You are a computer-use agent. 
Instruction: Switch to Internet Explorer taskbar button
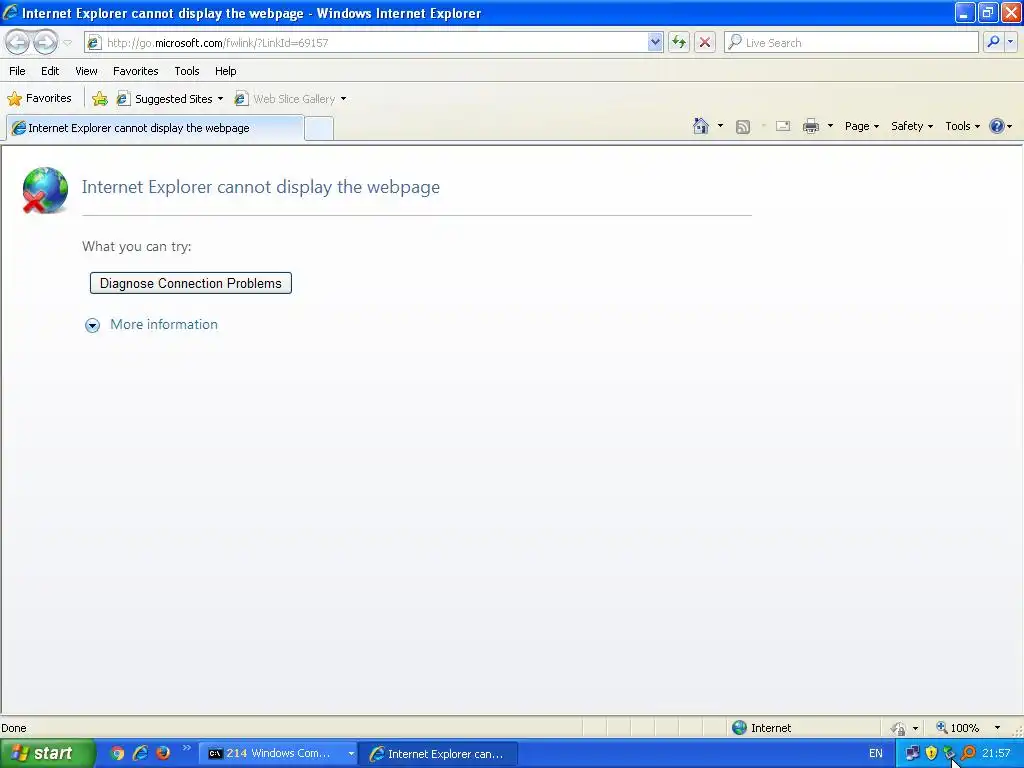[439, 754]
